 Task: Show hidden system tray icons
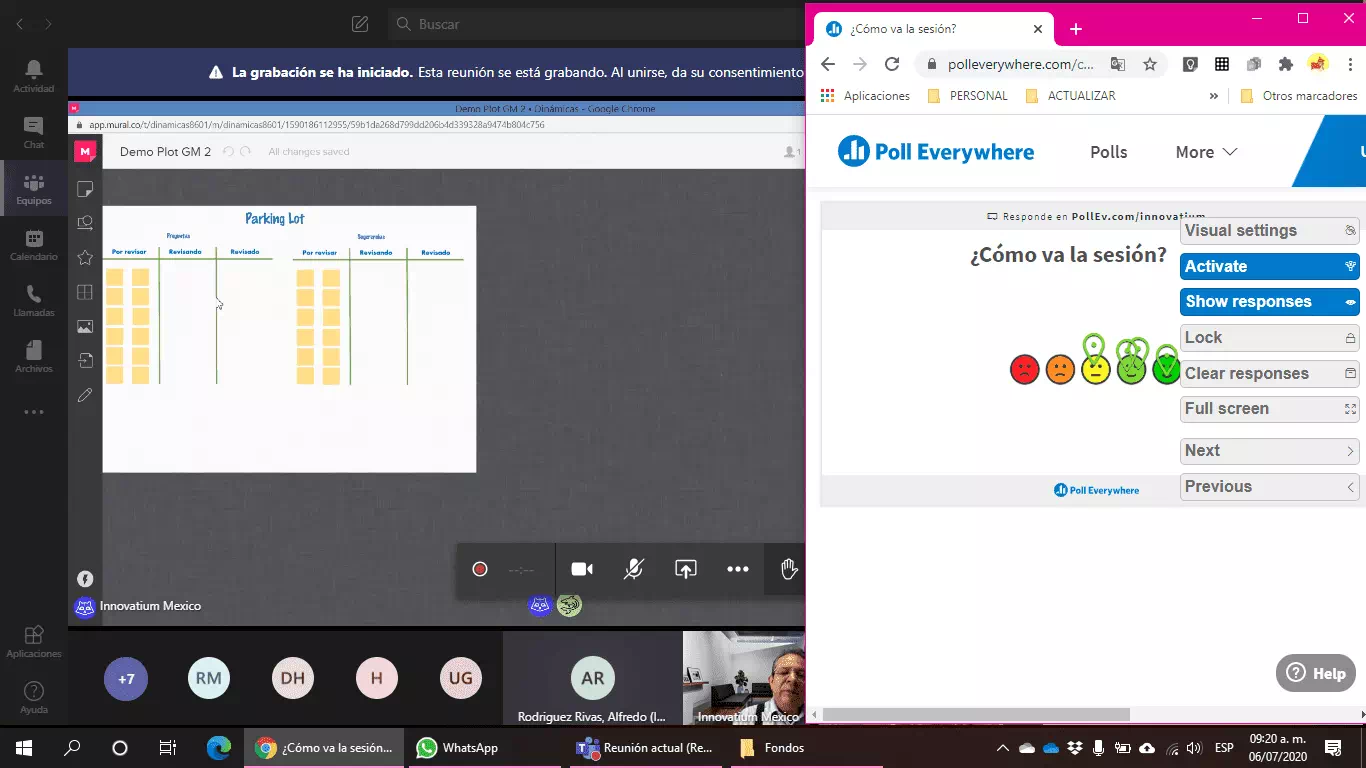[x=1003, y=748]
